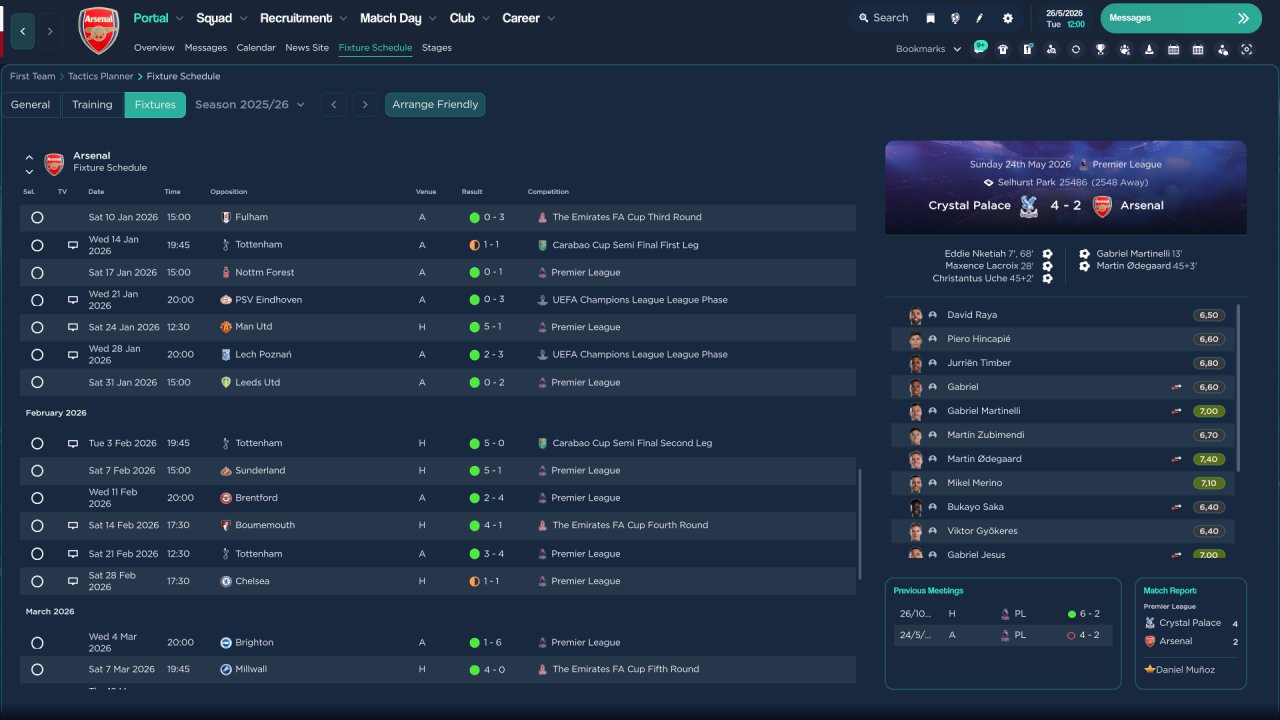Select the Leeds Utd fixture radio button
This screenshot has width=1280, height=720.
(x=37, y=382)
